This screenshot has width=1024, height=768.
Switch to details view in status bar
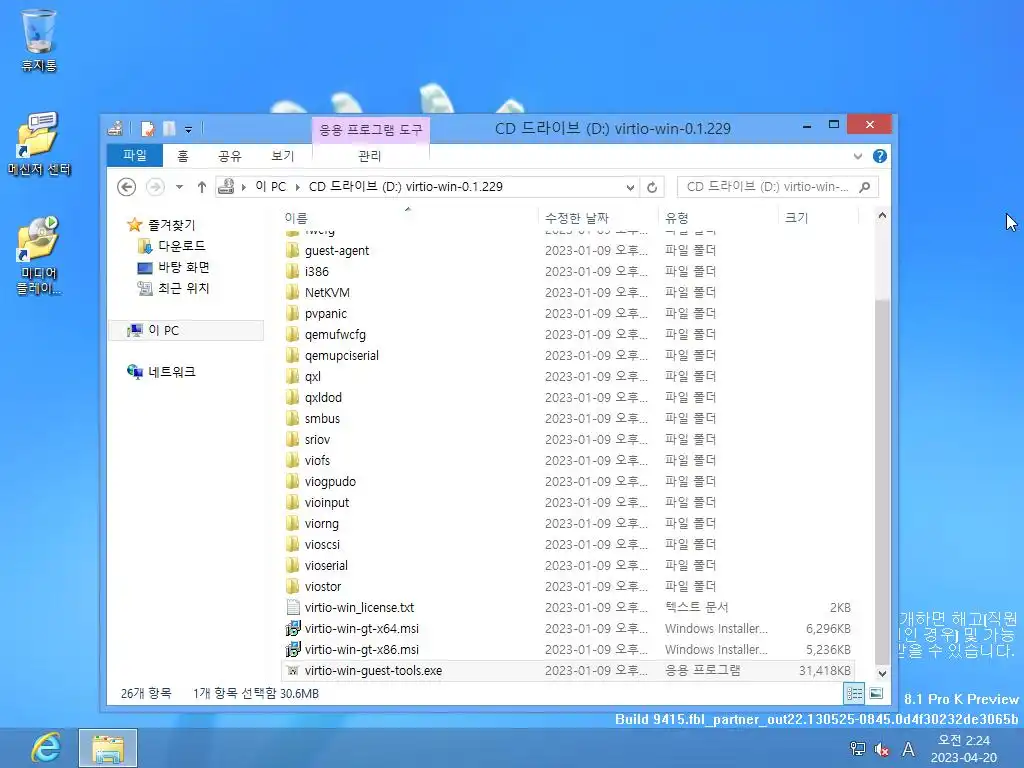click(x=854, y=694)
